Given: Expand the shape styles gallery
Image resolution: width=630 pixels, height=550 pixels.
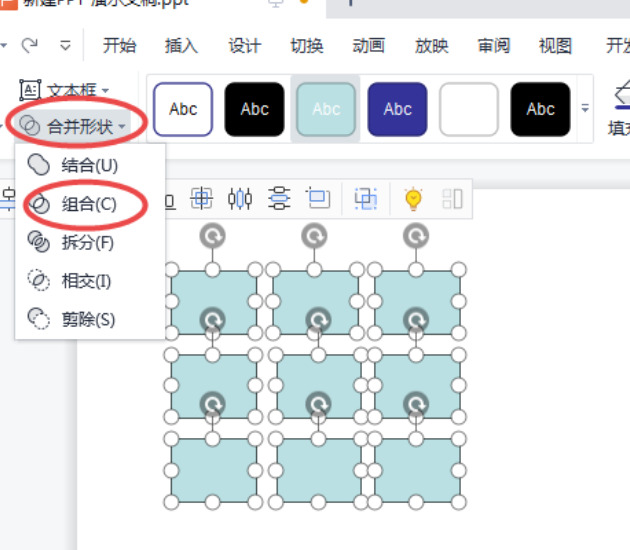Looking at the screenshot, I should tap(585, 108).
